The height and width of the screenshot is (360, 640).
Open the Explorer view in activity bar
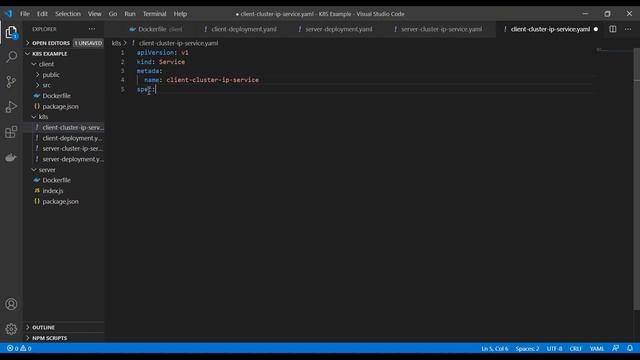coord(11,32)
